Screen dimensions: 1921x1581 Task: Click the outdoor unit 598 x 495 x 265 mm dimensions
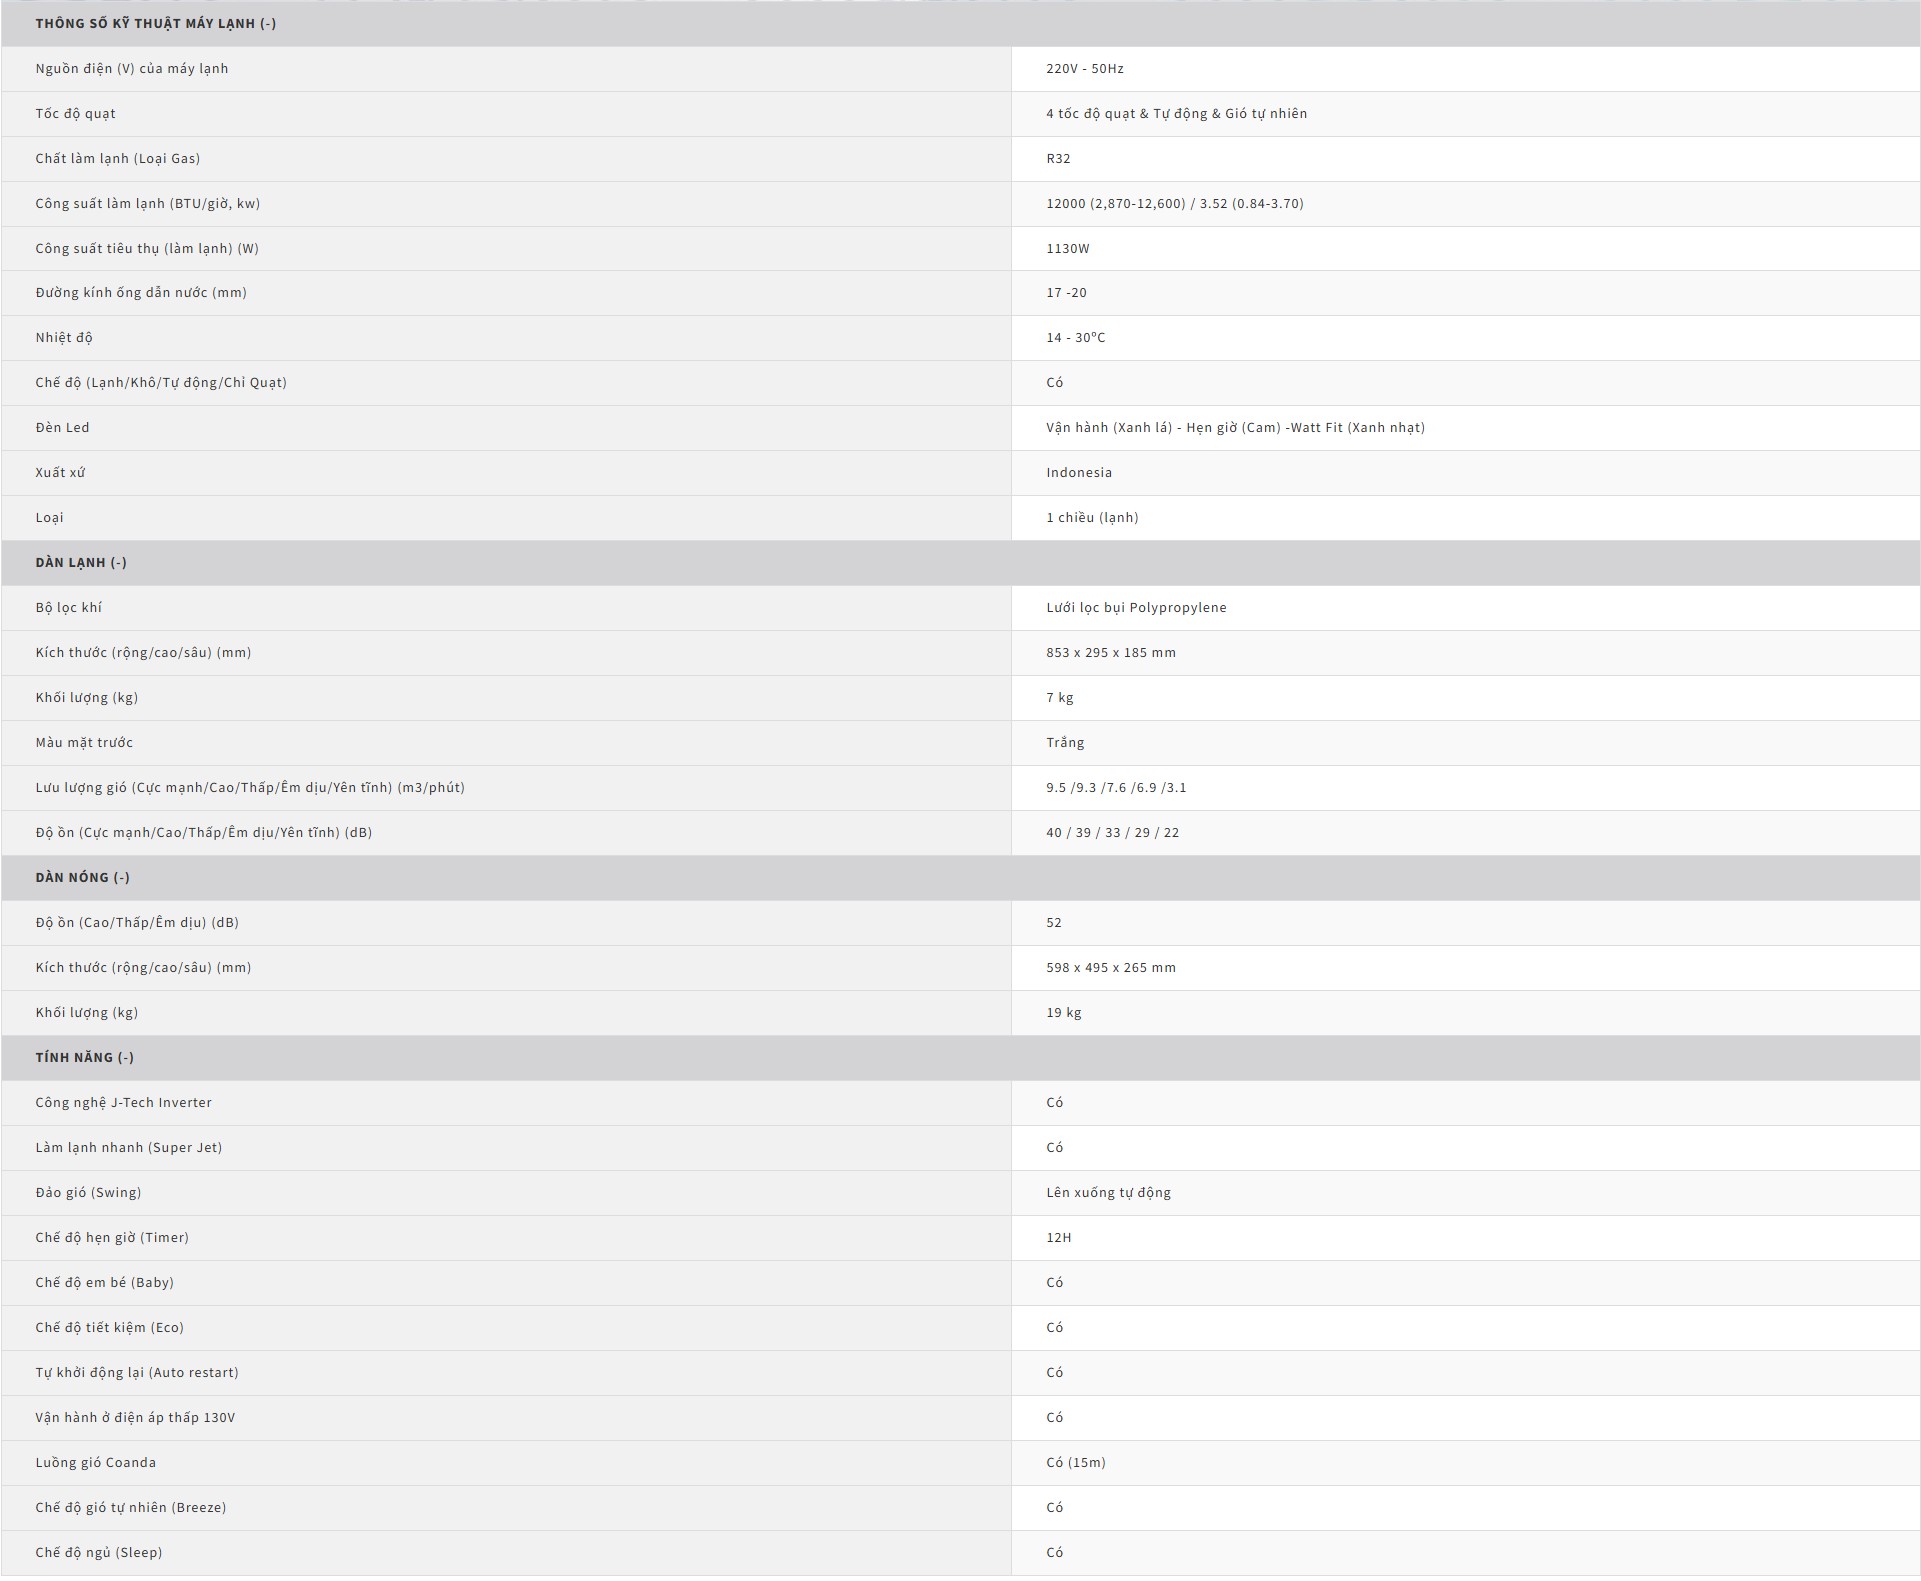[1110, 967]
